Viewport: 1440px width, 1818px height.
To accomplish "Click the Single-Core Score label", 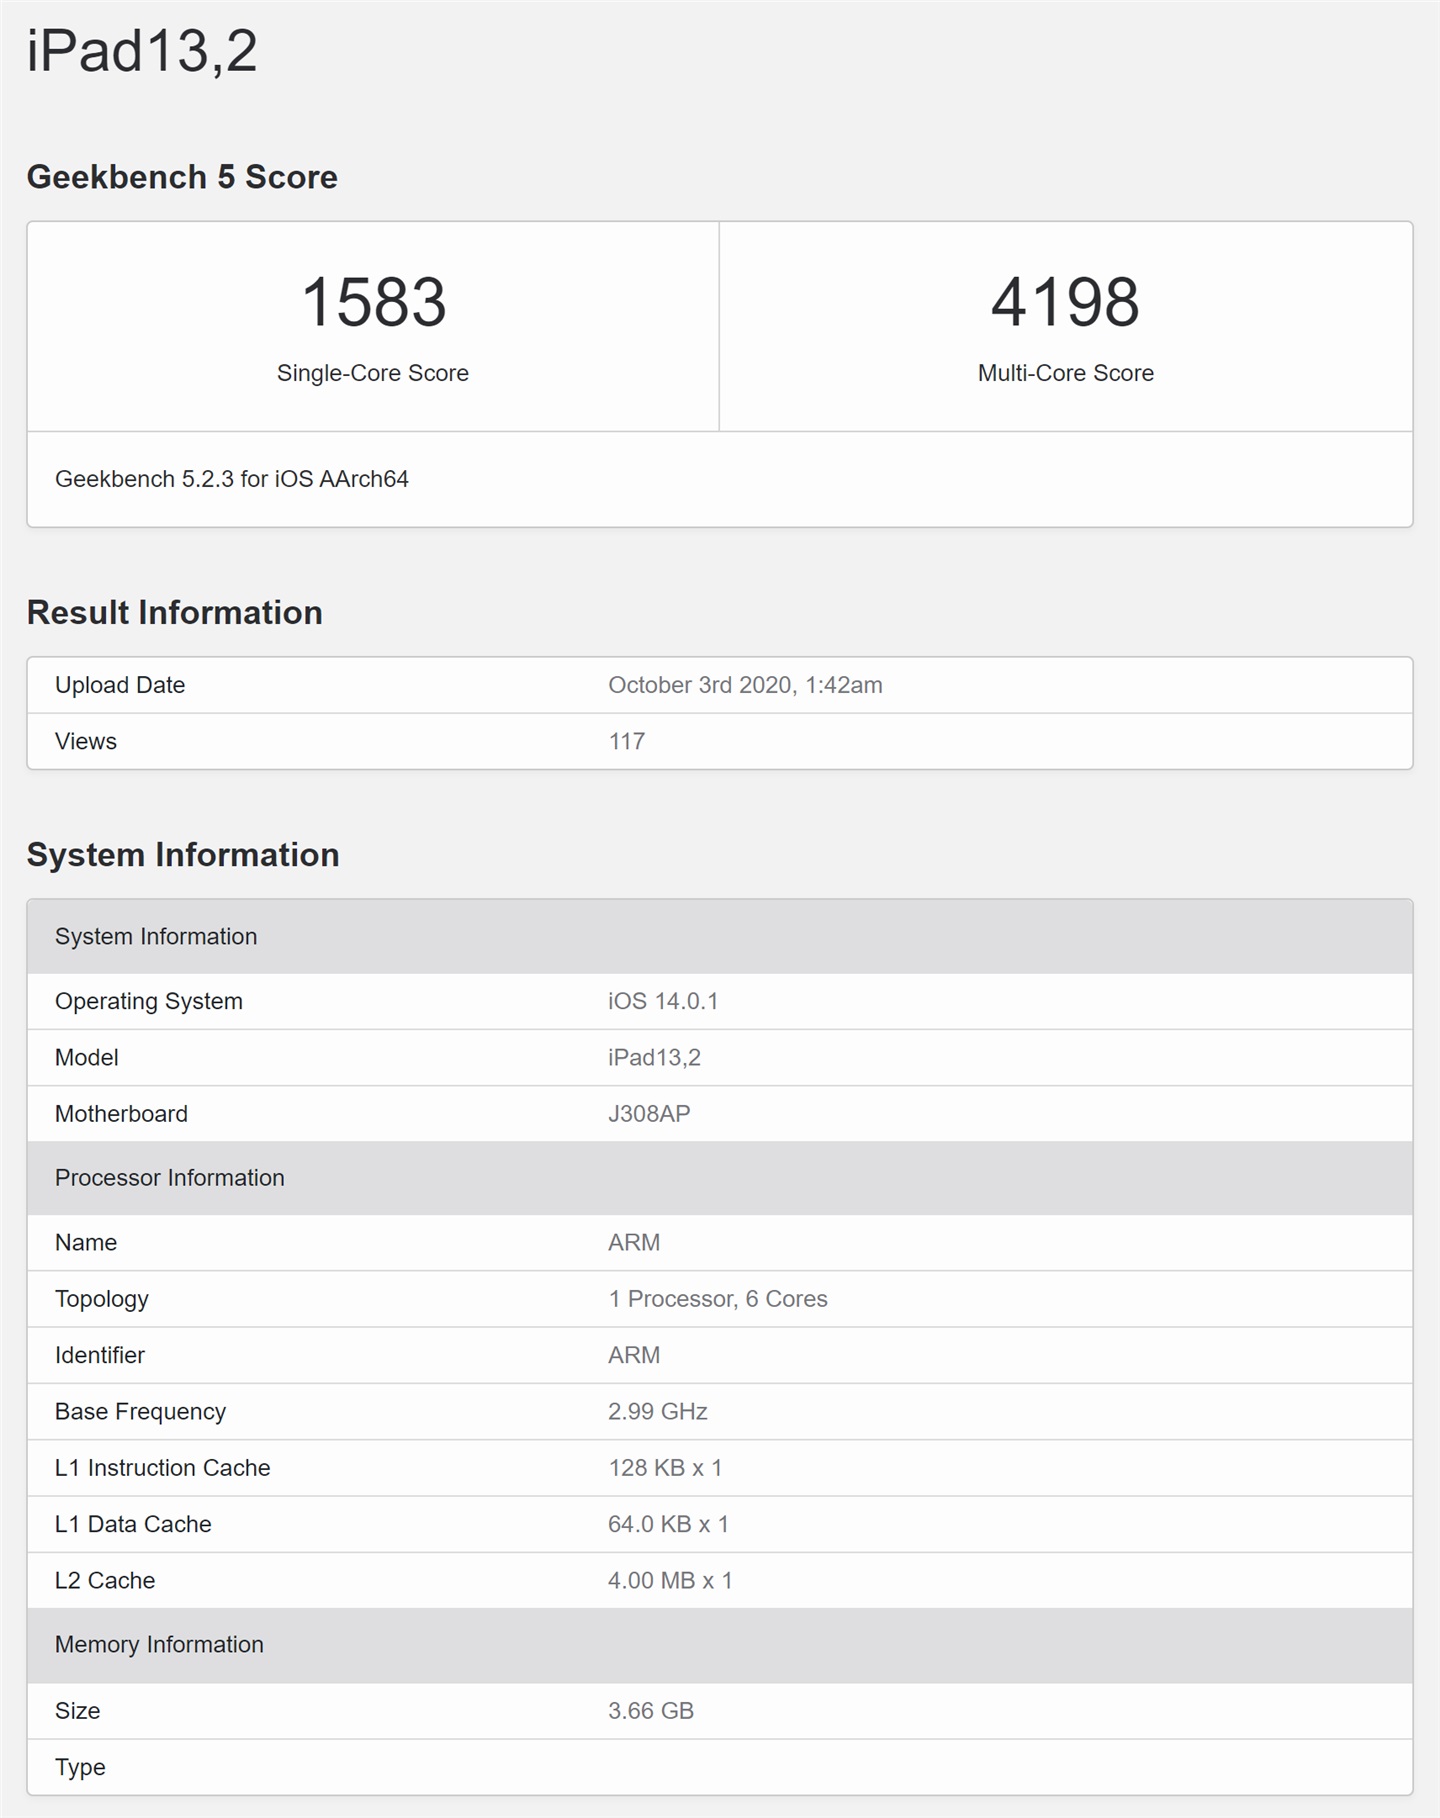I will coord(373,373).
